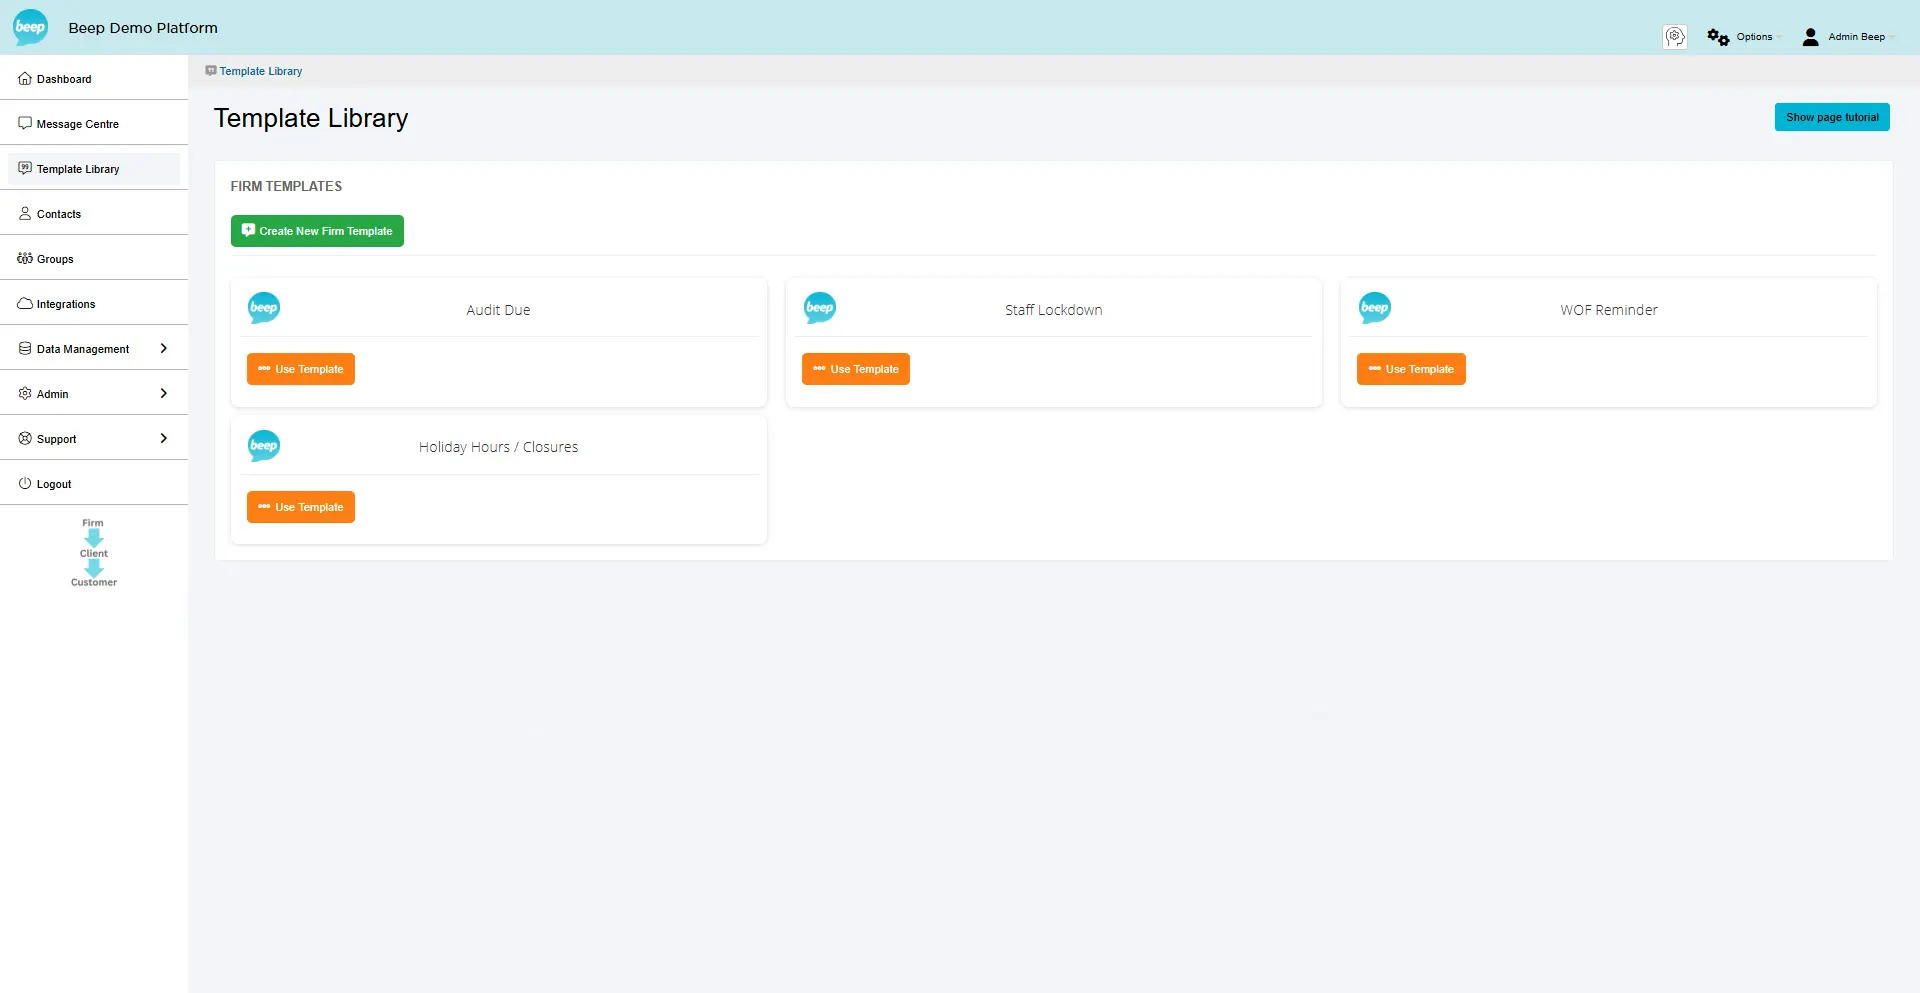Image resolution: width=1920 pixels, height=993 pixels.
Task: Use Template for Staff Lockdown
Action: pos(856,368)
